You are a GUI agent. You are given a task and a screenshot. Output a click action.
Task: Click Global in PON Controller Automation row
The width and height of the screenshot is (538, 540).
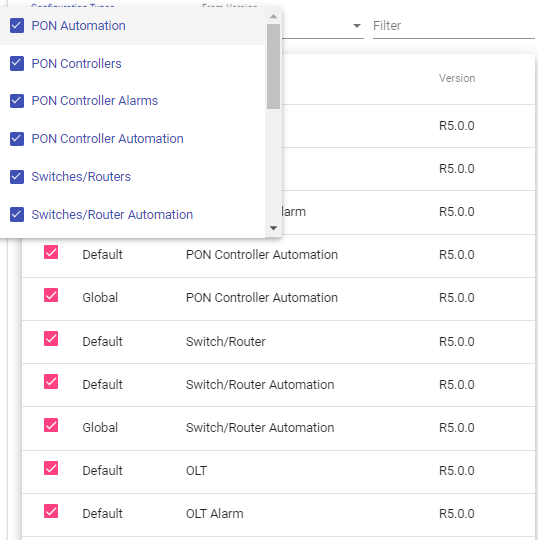pyautogui.click(x=100, y=298)
